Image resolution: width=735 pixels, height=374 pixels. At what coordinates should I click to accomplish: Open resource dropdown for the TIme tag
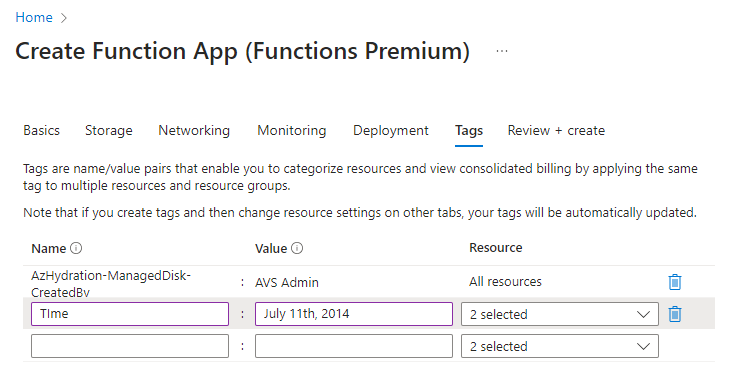coord(560,314)
